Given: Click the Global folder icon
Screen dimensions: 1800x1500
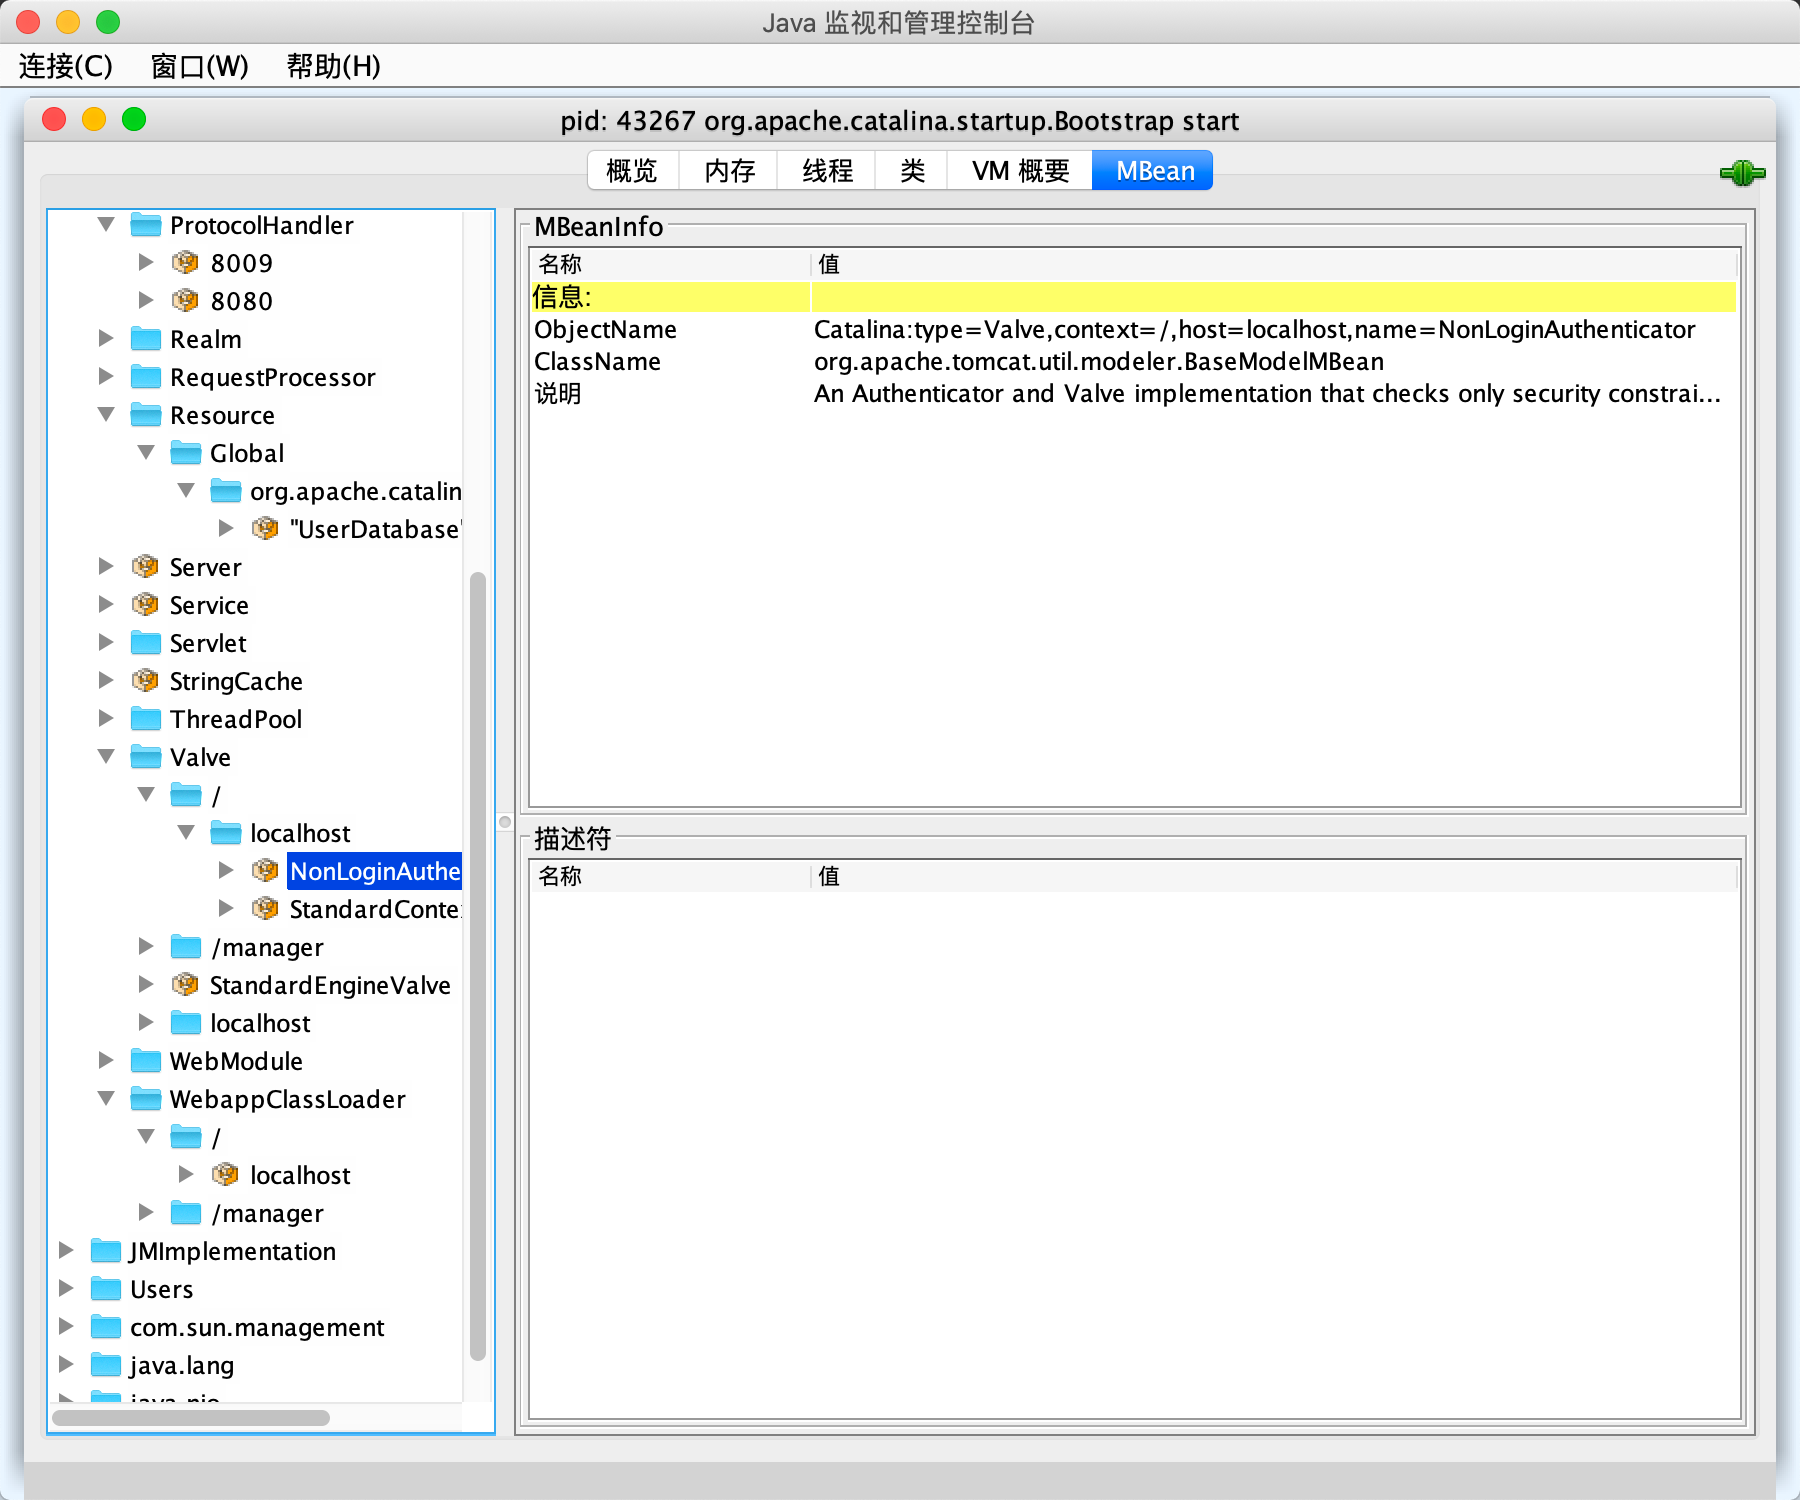Looking at the screenshot, I should click(186, 453).
